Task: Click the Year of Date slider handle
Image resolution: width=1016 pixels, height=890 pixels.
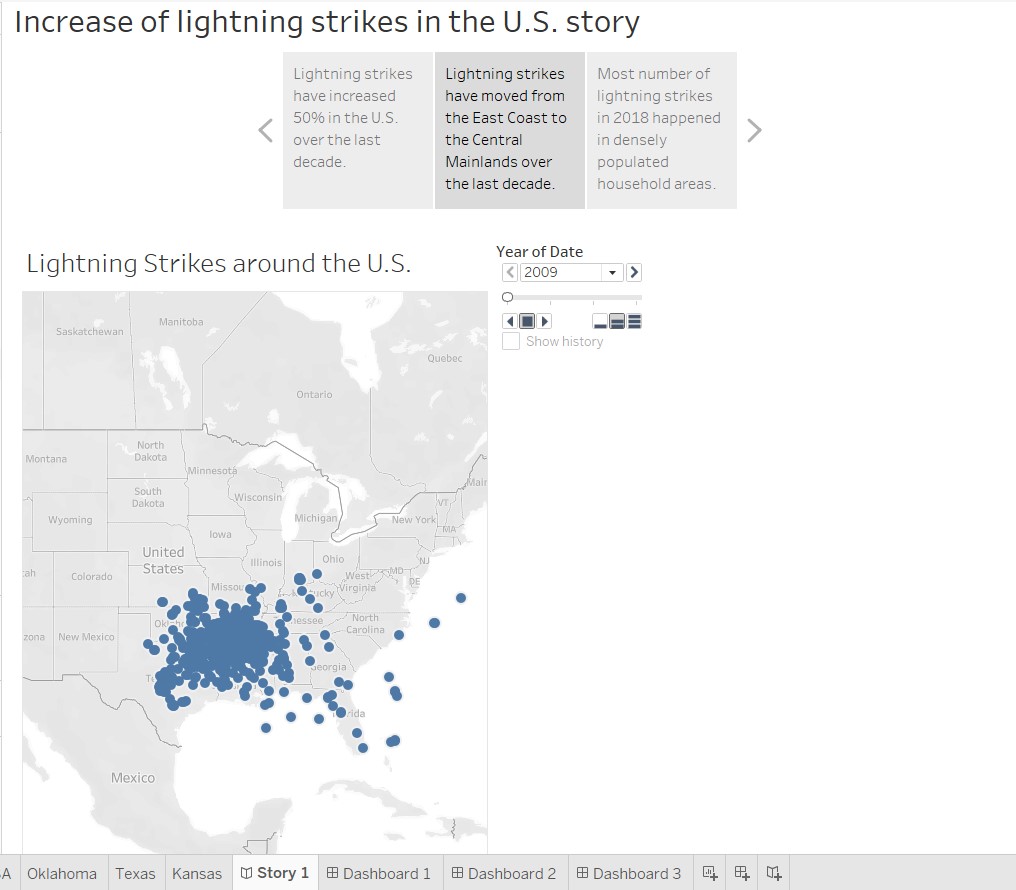Action: tap(507, 296)
